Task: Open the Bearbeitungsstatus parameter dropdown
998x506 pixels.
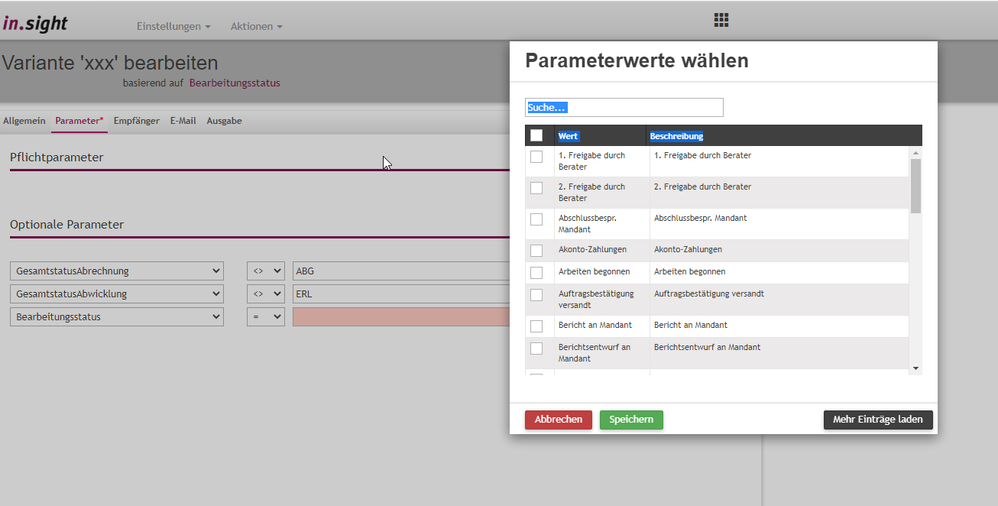Action: point(117,317)
